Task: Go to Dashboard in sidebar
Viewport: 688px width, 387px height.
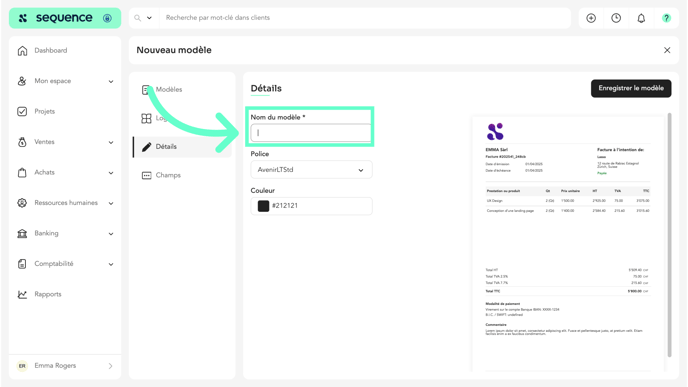Action: coord(51,50)
